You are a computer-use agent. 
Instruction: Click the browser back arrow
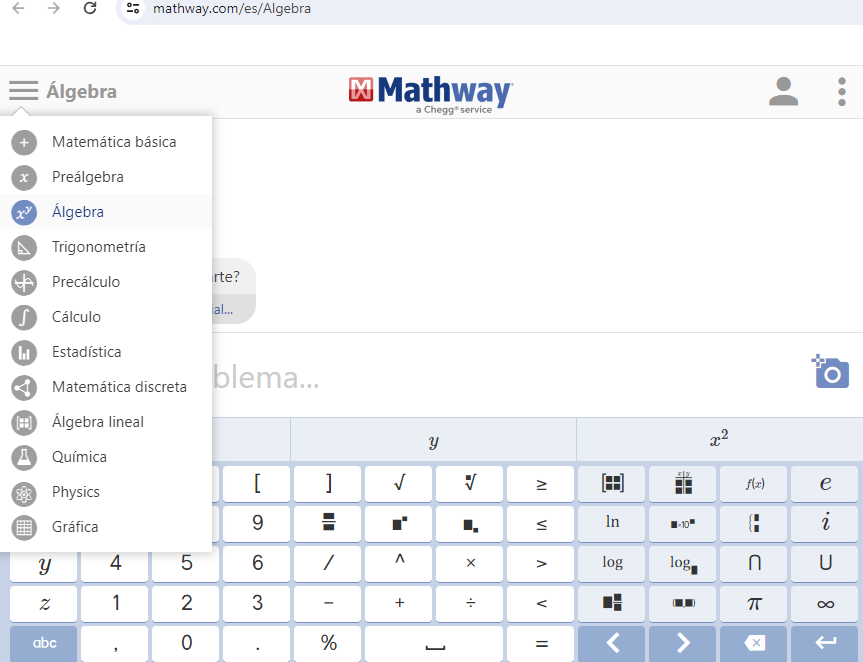18,8
